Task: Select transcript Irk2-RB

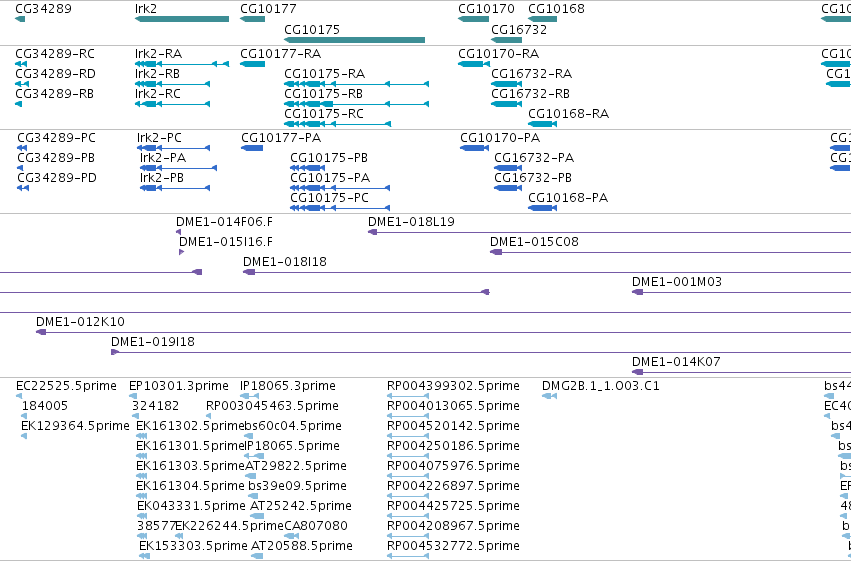Action: [172, 84]
